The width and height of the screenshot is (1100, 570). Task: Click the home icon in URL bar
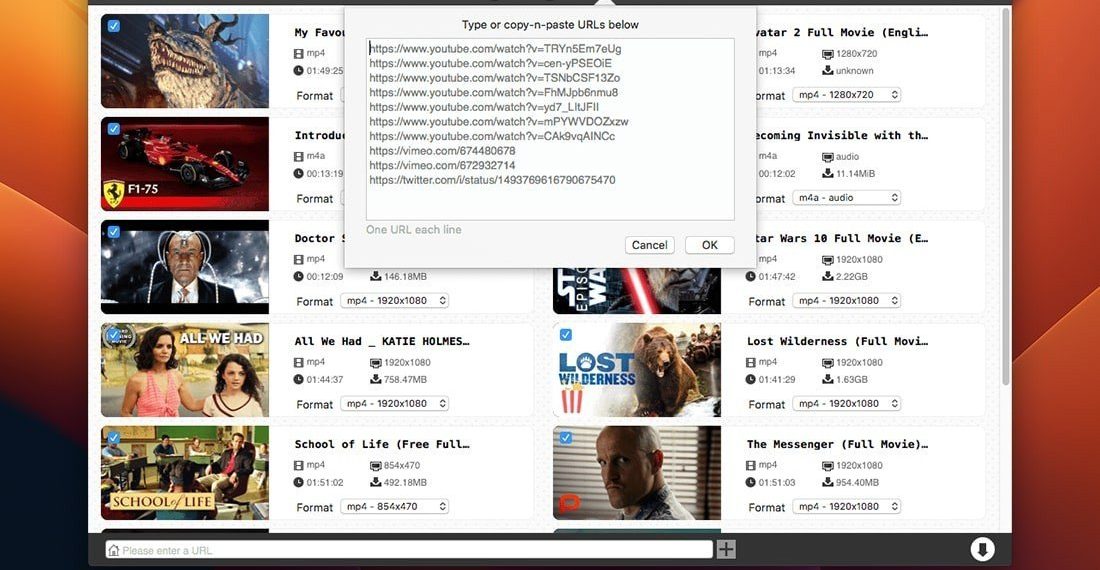click(x=113, y=550)
